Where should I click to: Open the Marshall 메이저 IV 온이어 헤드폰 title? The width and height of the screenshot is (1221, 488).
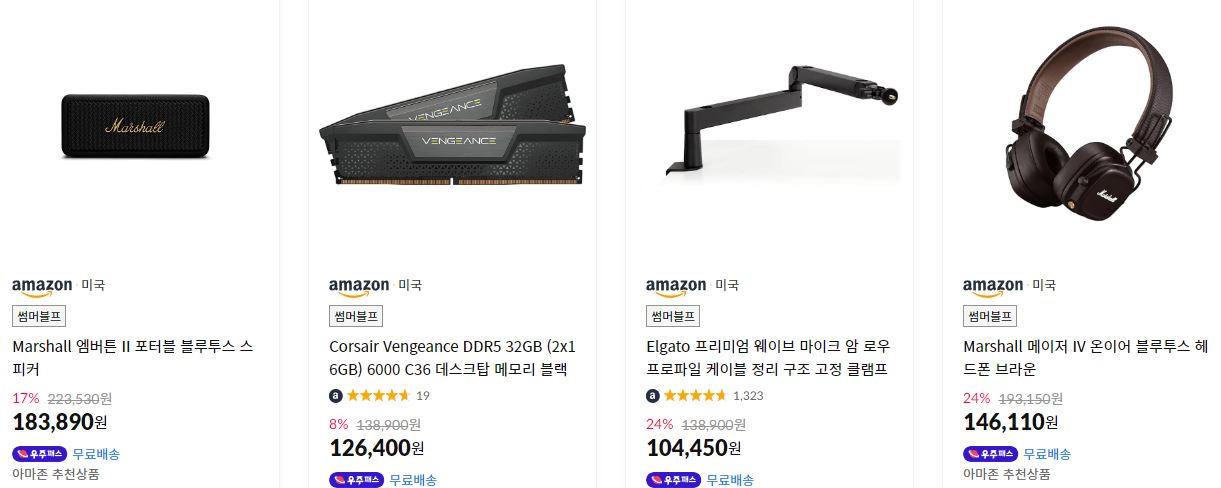pos(1085,358)
